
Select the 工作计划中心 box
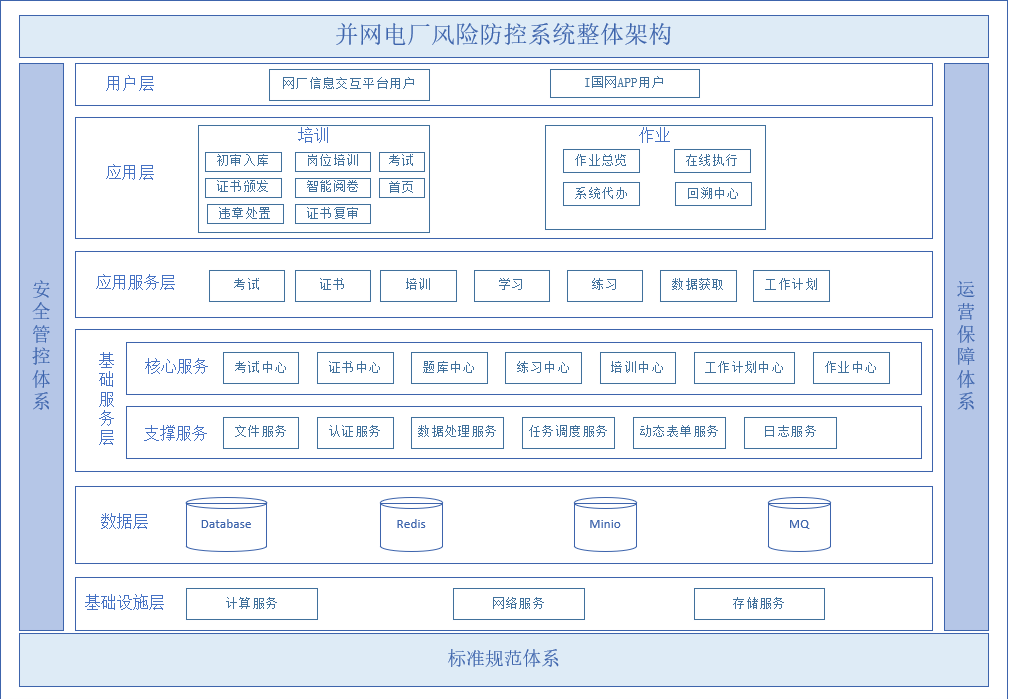click(744, 368)
